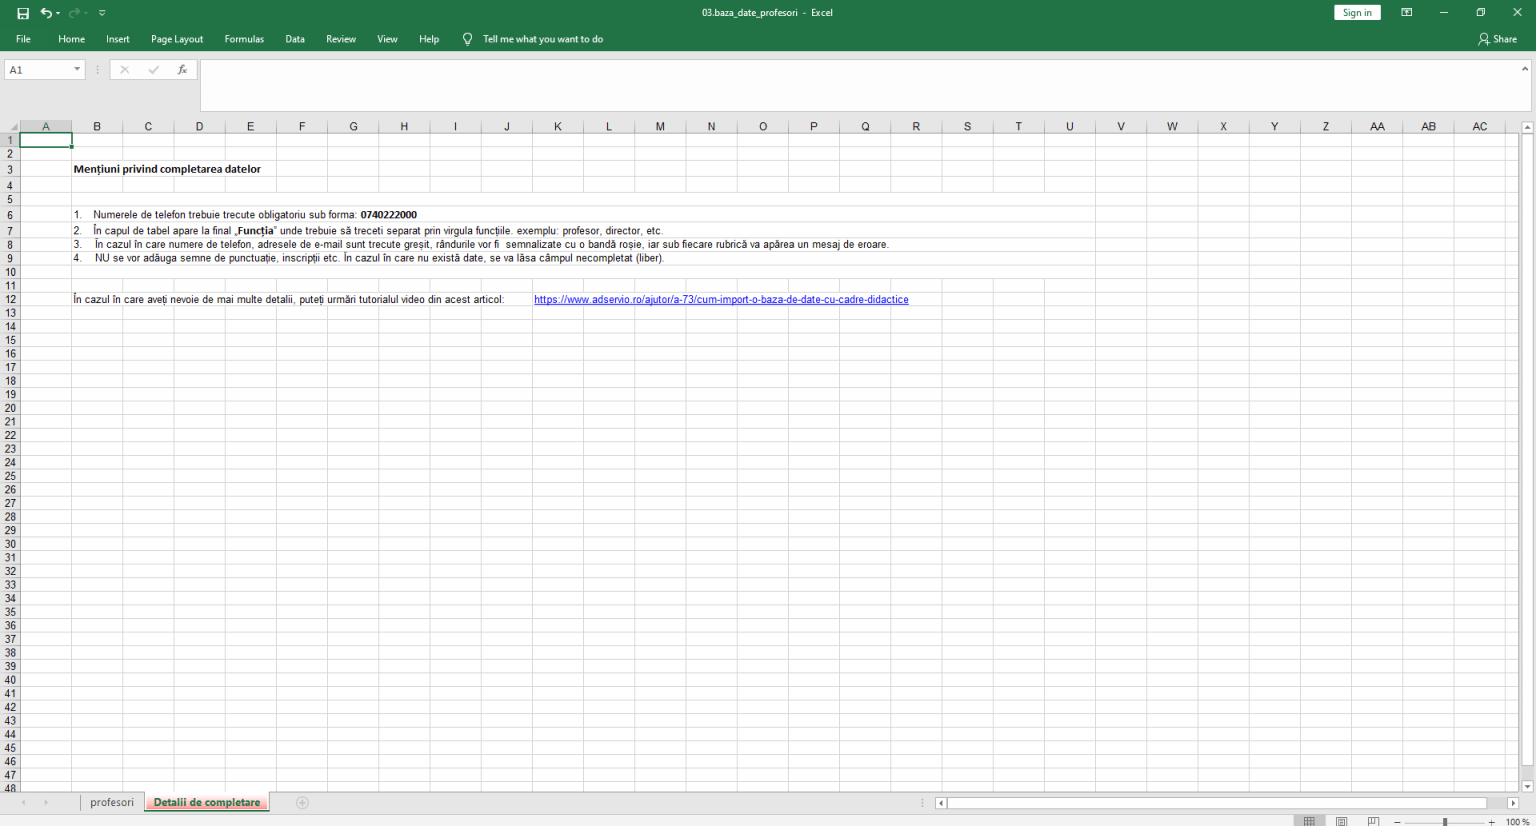Select column header K

tap(558, 125)
